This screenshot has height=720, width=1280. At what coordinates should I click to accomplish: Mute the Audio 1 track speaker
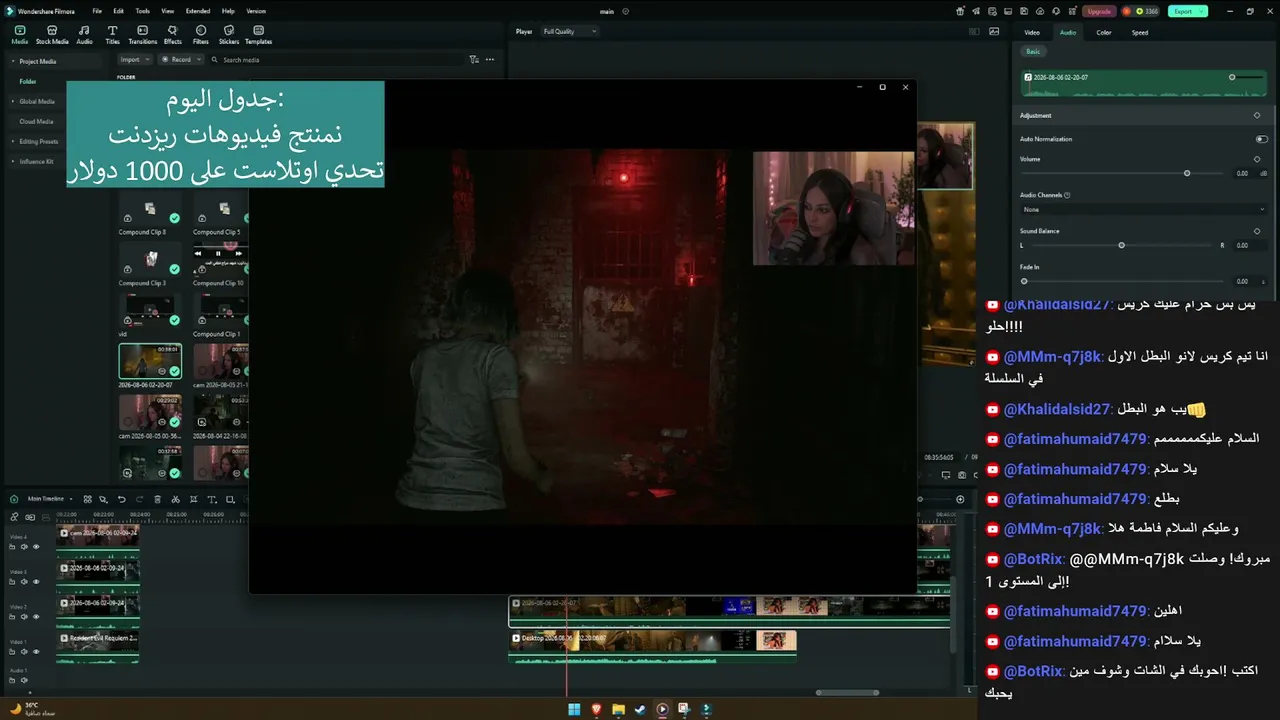point(25,680)
